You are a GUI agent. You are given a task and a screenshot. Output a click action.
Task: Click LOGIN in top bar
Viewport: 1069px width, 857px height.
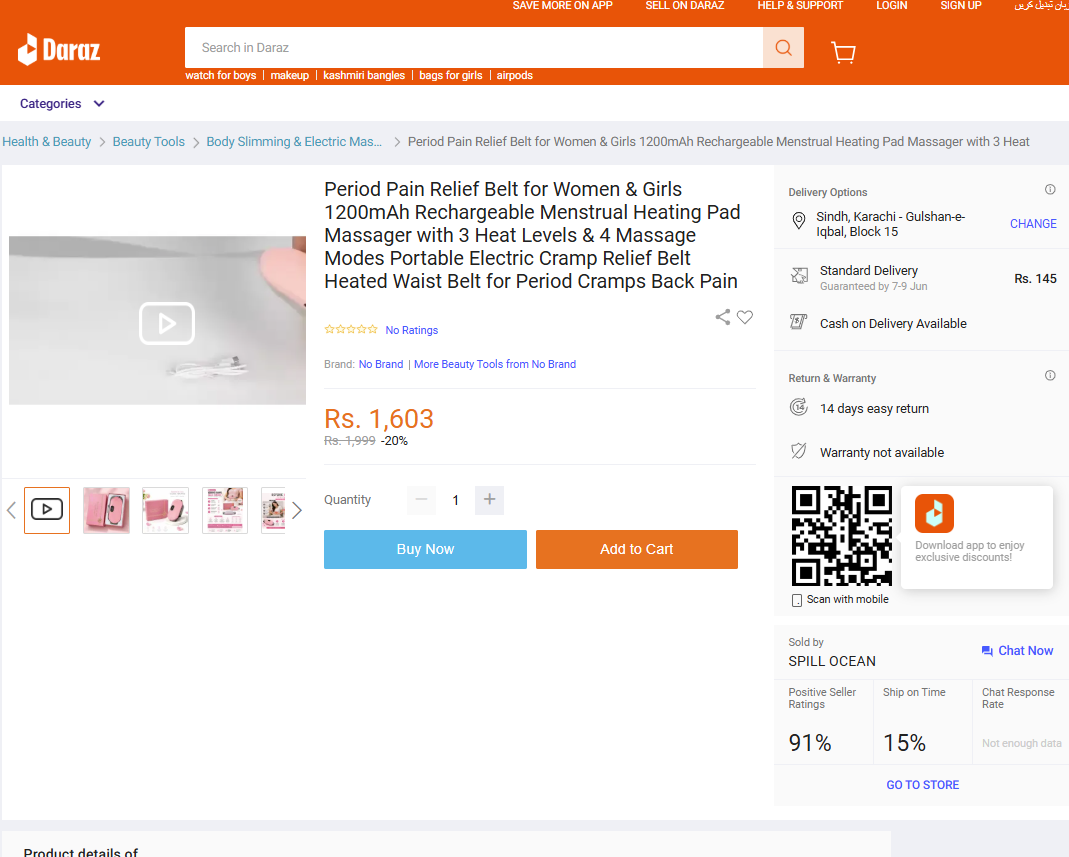pyautogui.click(x=892, y=5)
